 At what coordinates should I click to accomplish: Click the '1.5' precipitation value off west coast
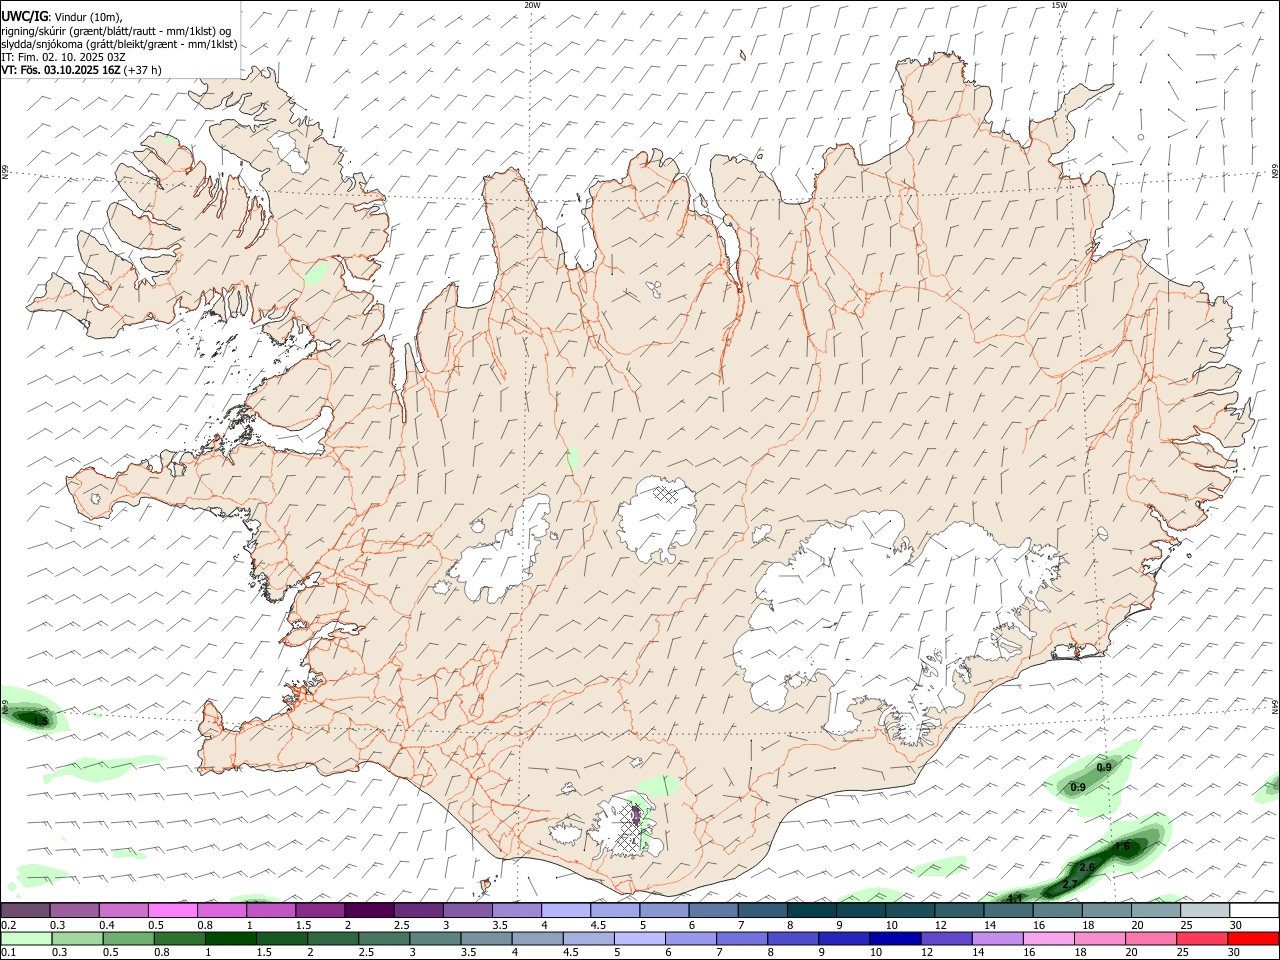click(x=41, y=720)
